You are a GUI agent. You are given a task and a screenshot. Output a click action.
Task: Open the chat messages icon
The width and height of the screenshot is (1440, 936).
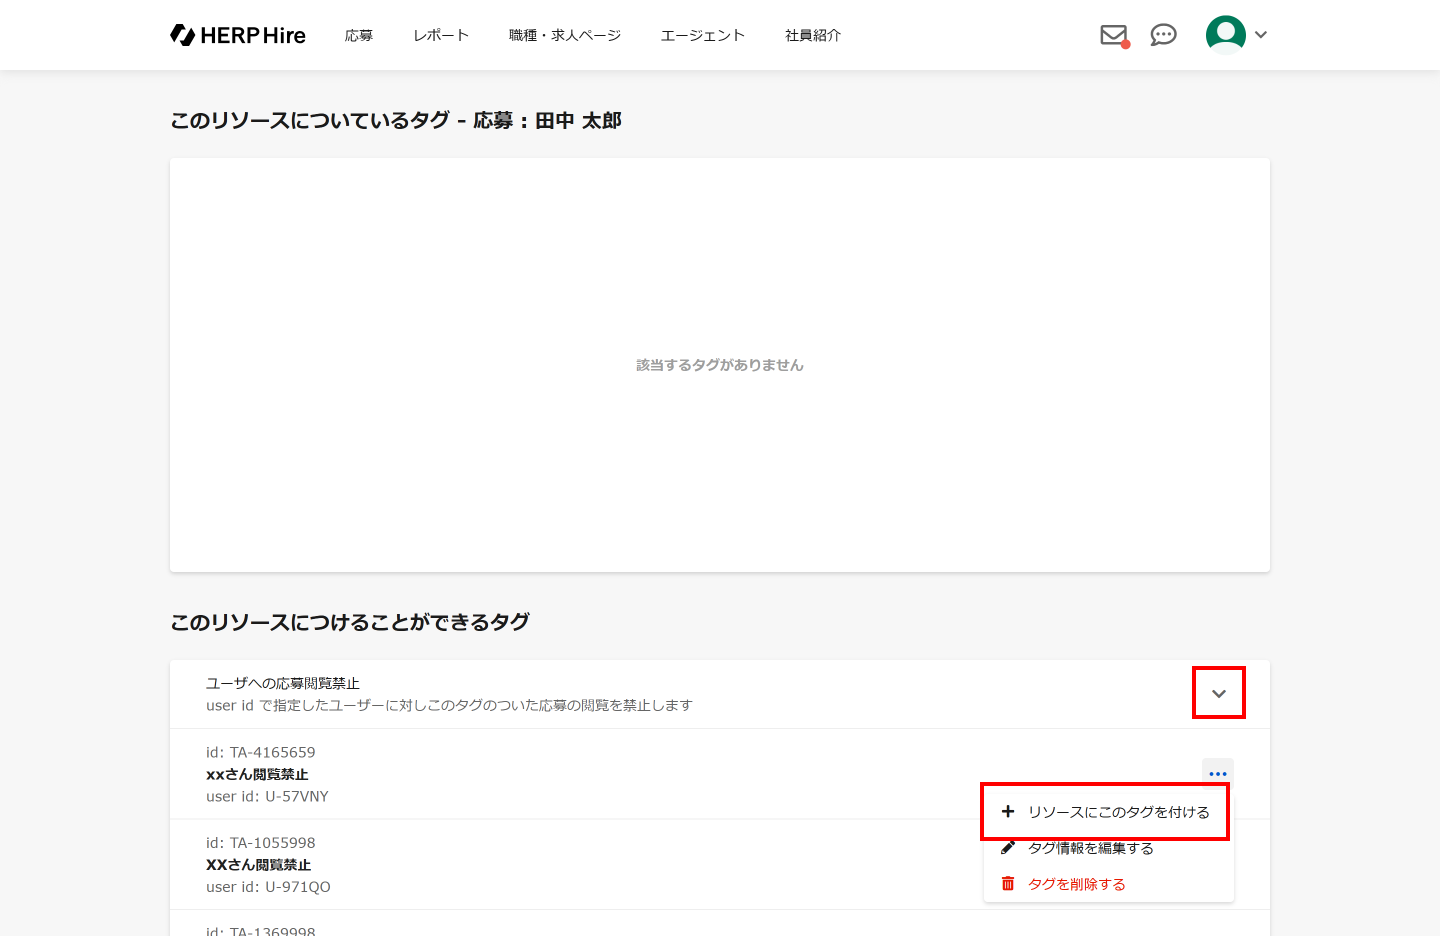[x=1164, y=35]
